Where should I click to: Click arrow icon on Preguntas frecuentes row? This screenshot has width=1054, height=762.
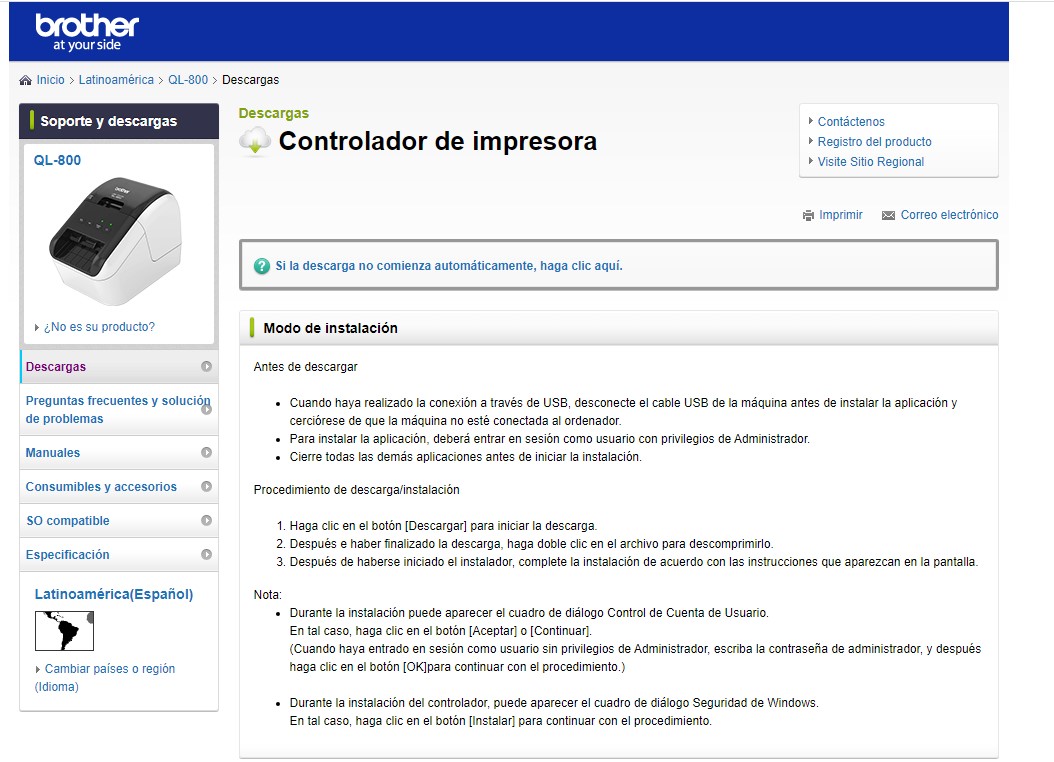(206, 409)
